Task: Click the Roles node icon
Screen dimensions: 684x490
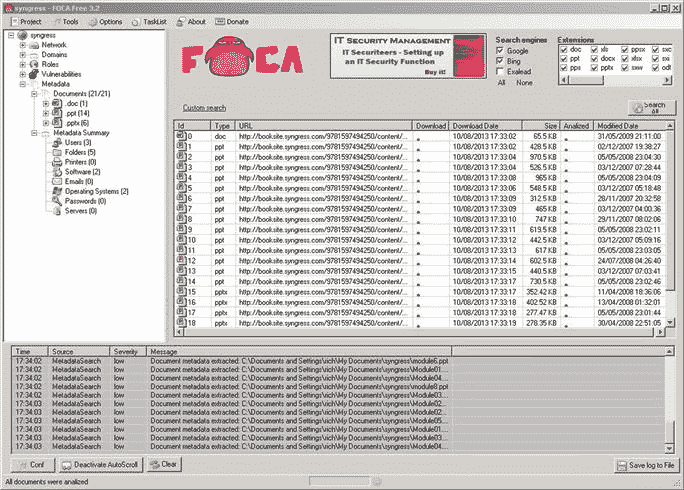Action: [x=34, y=64]
